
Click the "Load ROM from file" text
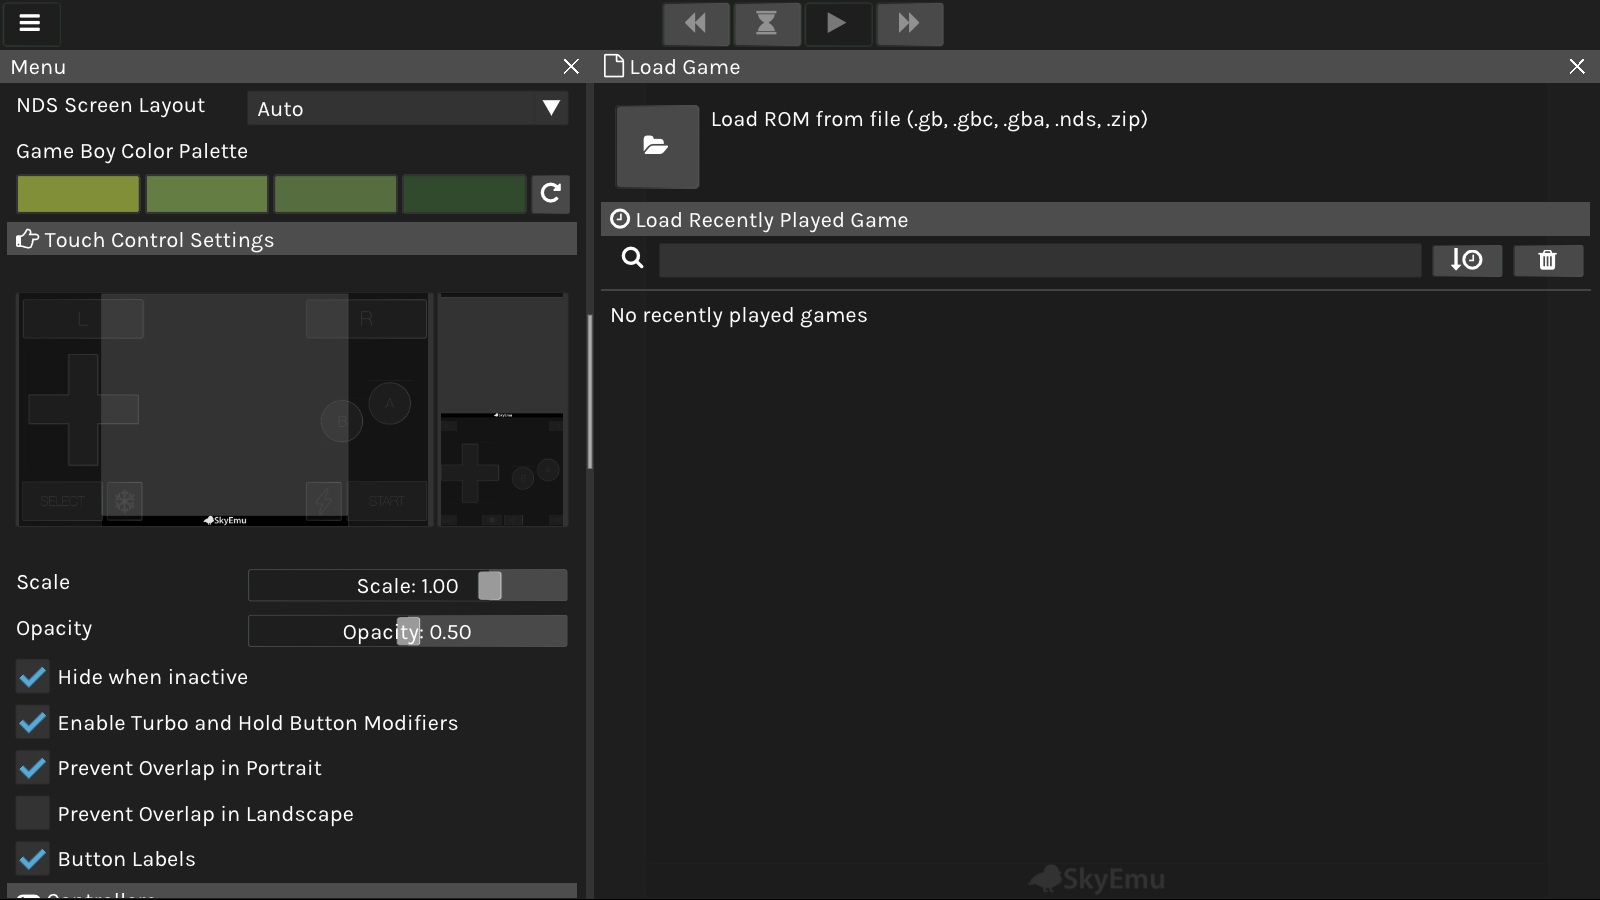click(x=929, y=119)
